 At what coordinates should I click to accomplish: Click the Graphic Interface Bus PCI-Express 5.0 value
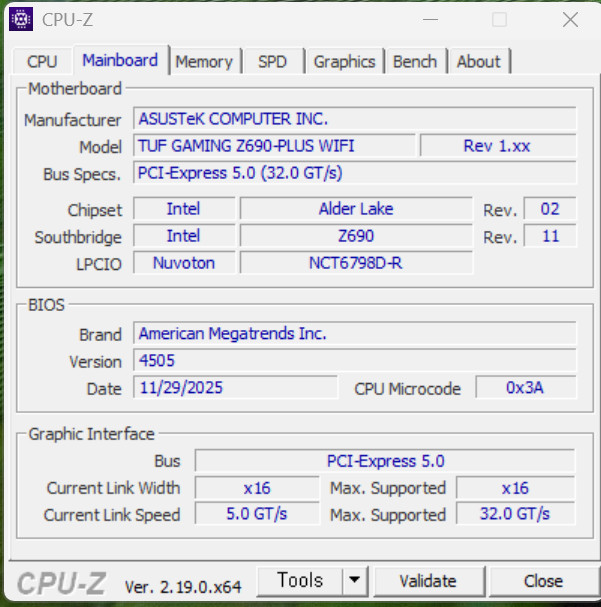(x=385, y=461)
